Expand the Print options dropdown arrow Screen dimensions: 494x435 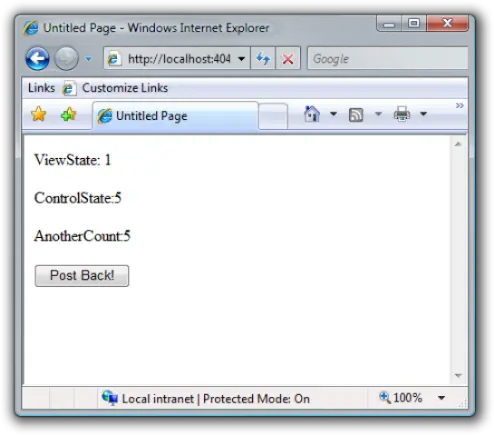[423, 114]
